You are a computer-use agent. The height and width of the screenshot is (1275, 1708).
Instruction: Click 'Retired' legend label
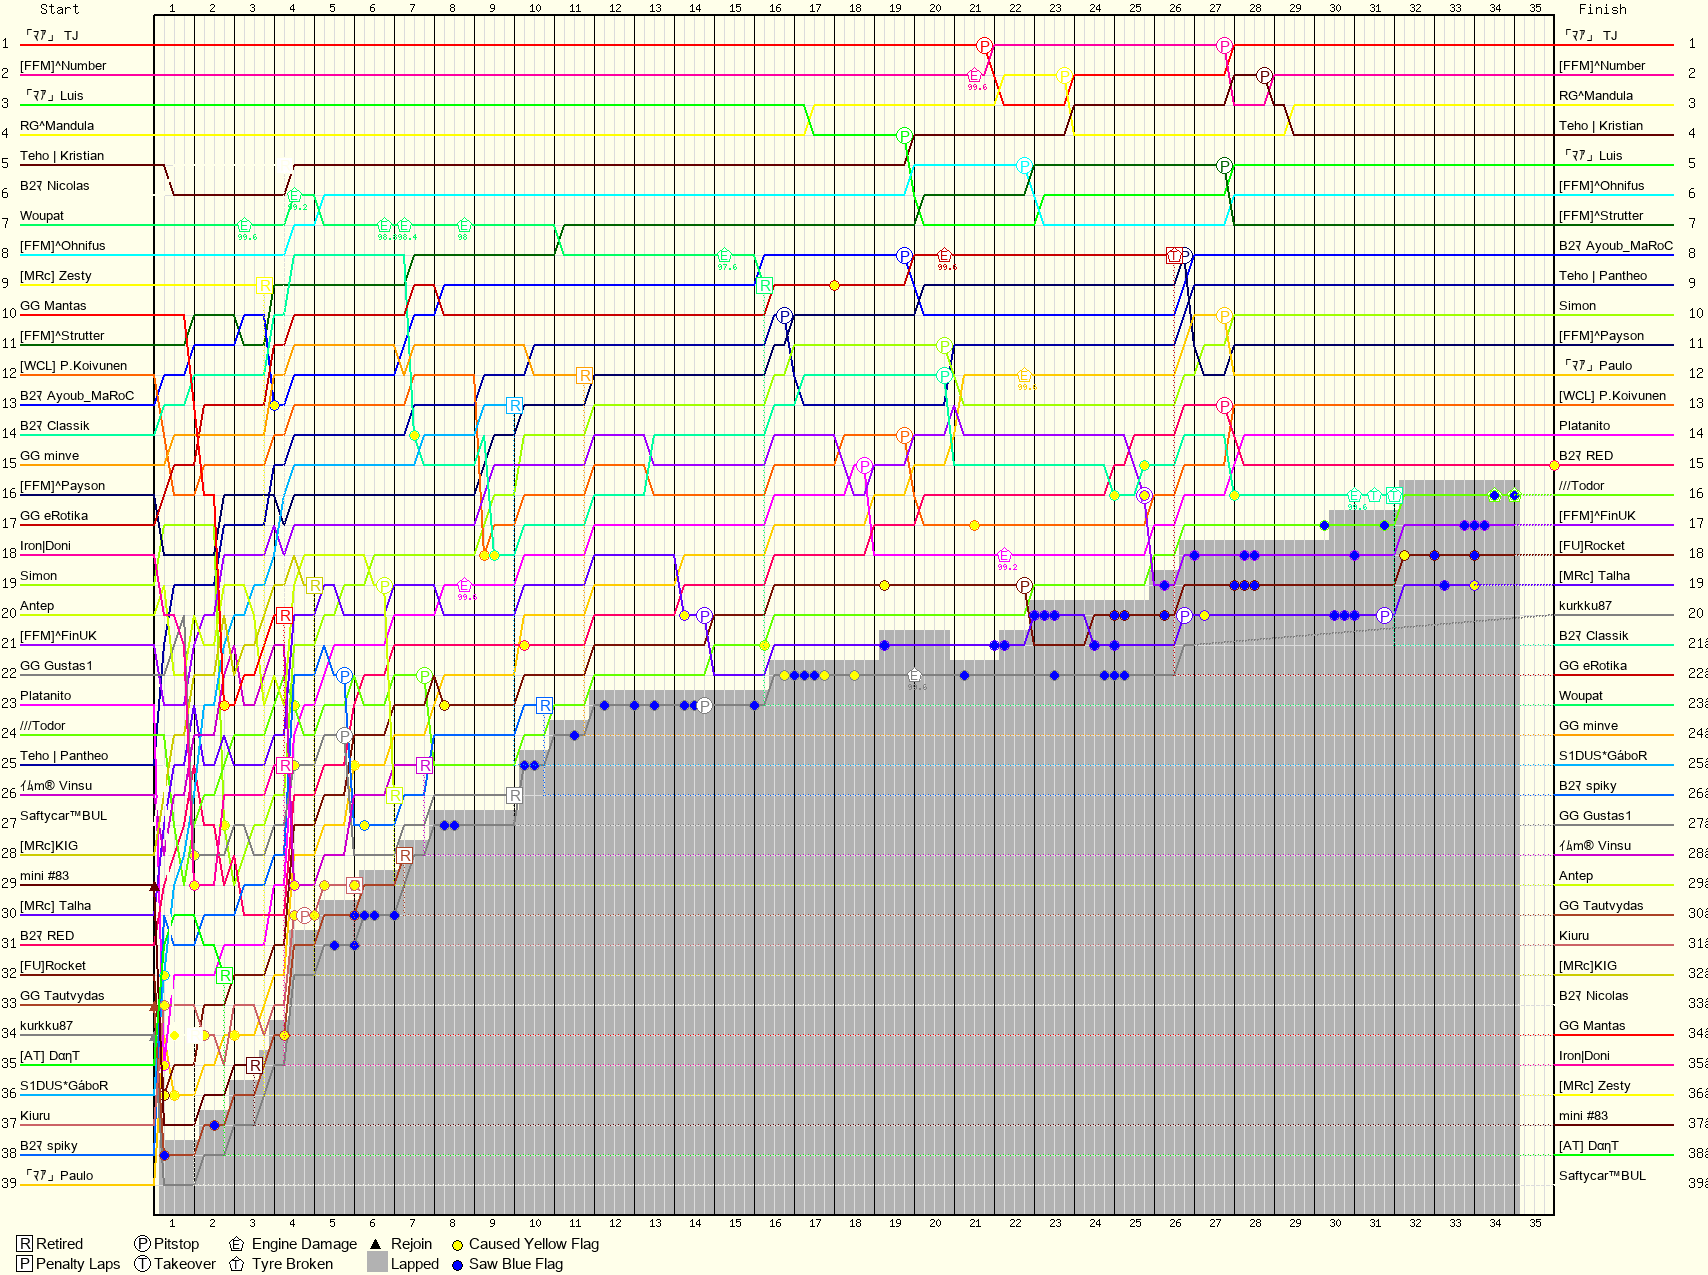point(59,1244)
